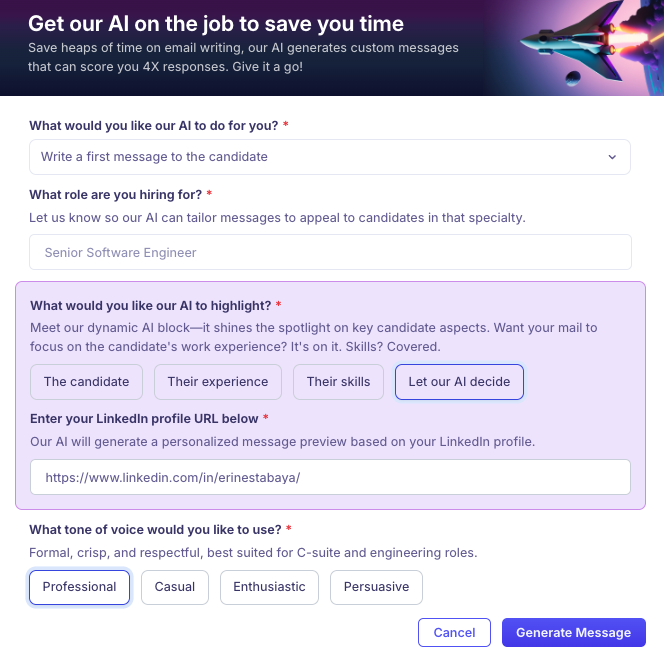The height and width of the screenshot is (664, 664).
Task: Select 'Let our AI decide' option
Action: coord(459,382)
